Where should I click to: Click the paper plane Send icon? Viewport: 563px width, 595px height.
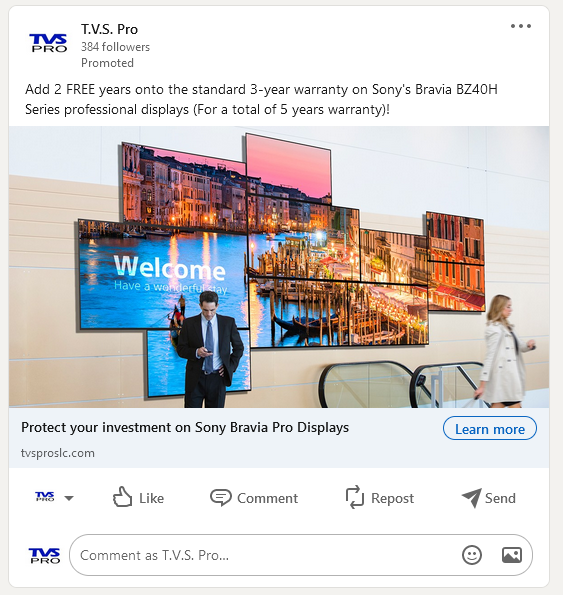(472, 497)
